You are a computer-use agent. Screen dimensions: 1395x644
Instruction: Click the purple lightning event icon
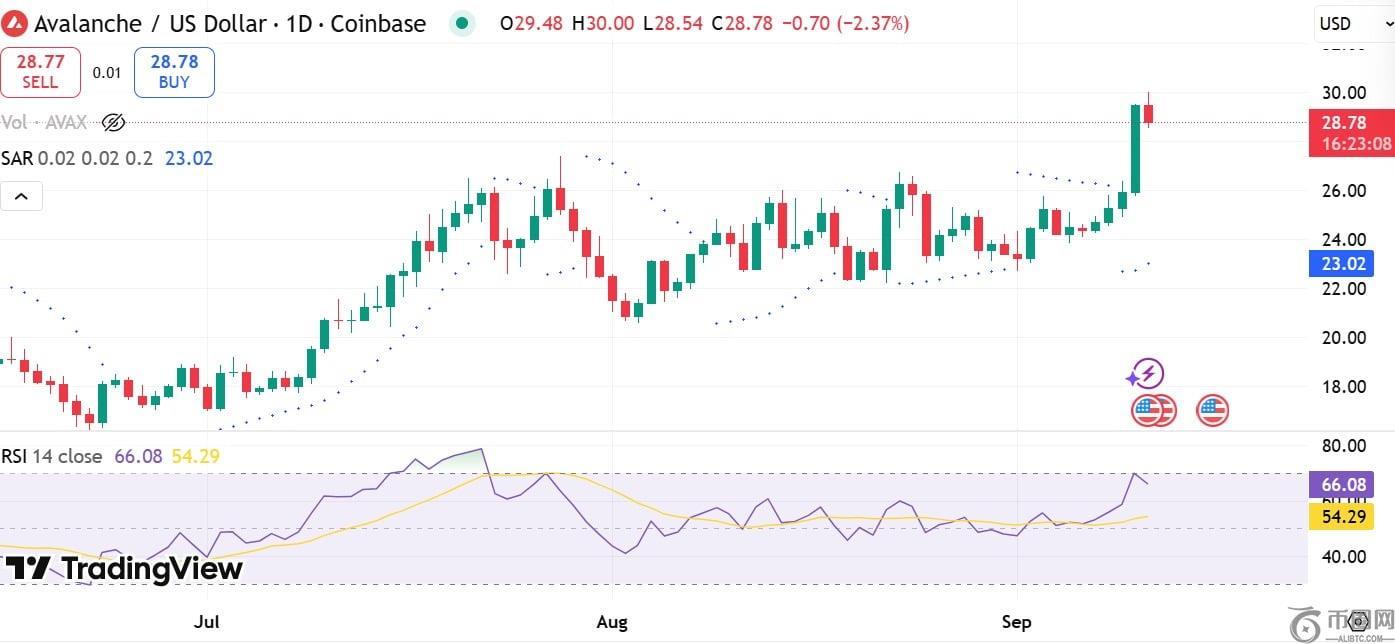click(x=1146, y=375)
